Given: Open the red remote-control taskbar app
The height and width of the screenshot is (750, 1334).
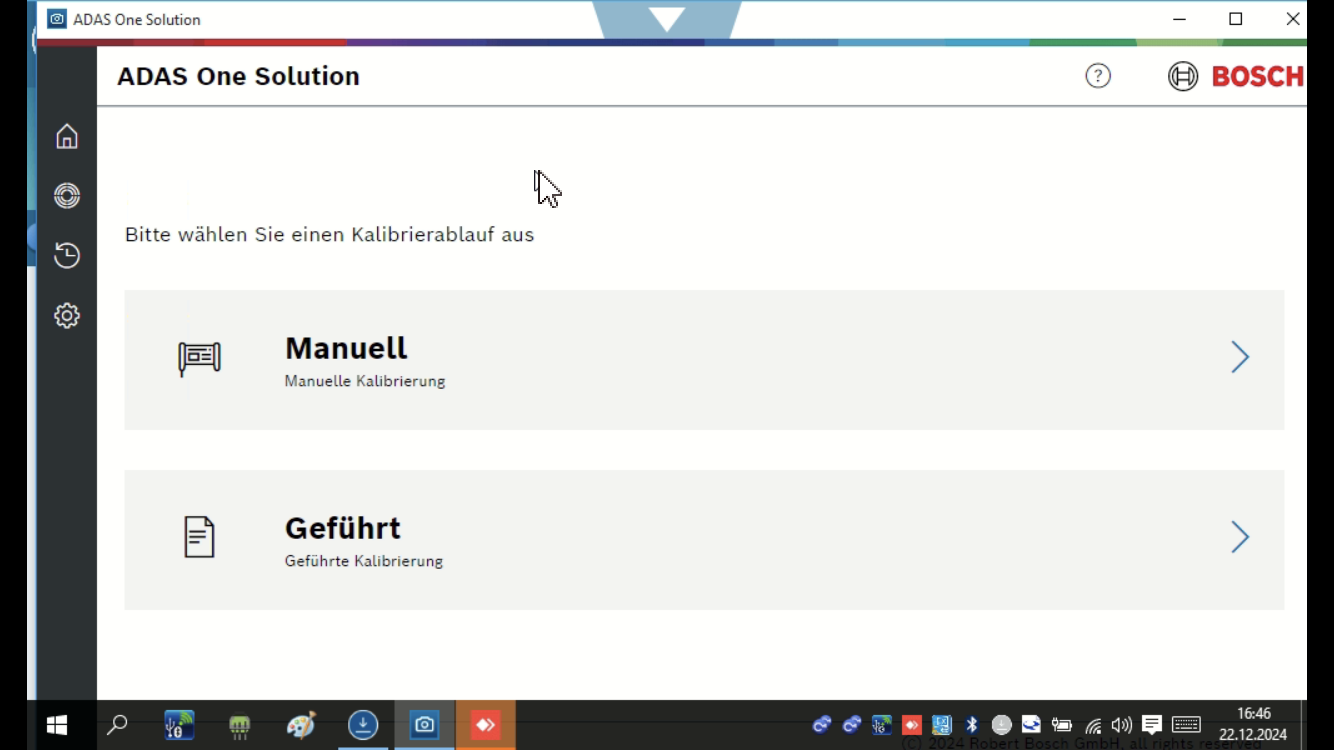Looking at the screenshot, I should [x=485, y=725].
